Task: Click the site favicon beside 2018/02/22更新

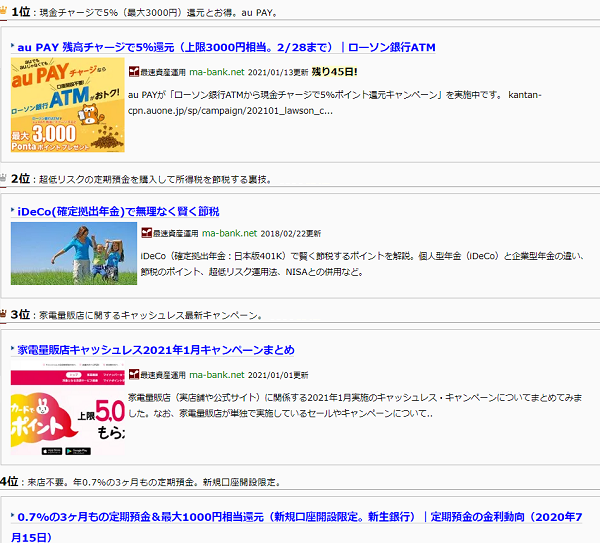Action: 146,233
